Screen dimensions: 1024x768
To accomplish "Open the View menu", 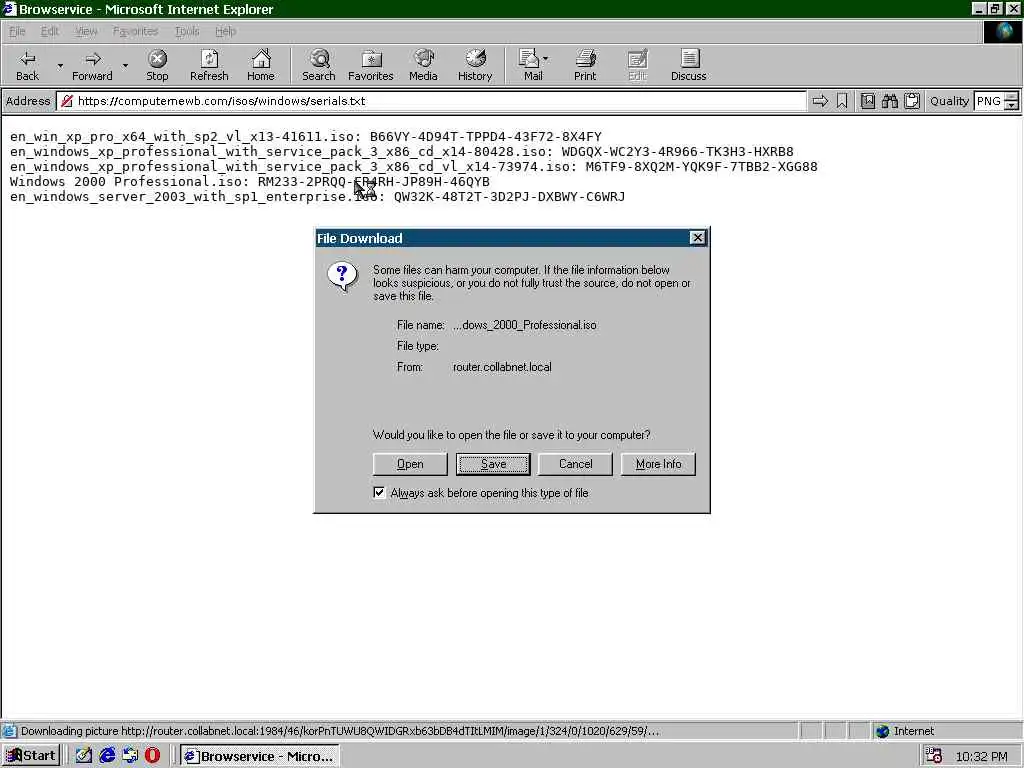I will (x=86, y=31).
